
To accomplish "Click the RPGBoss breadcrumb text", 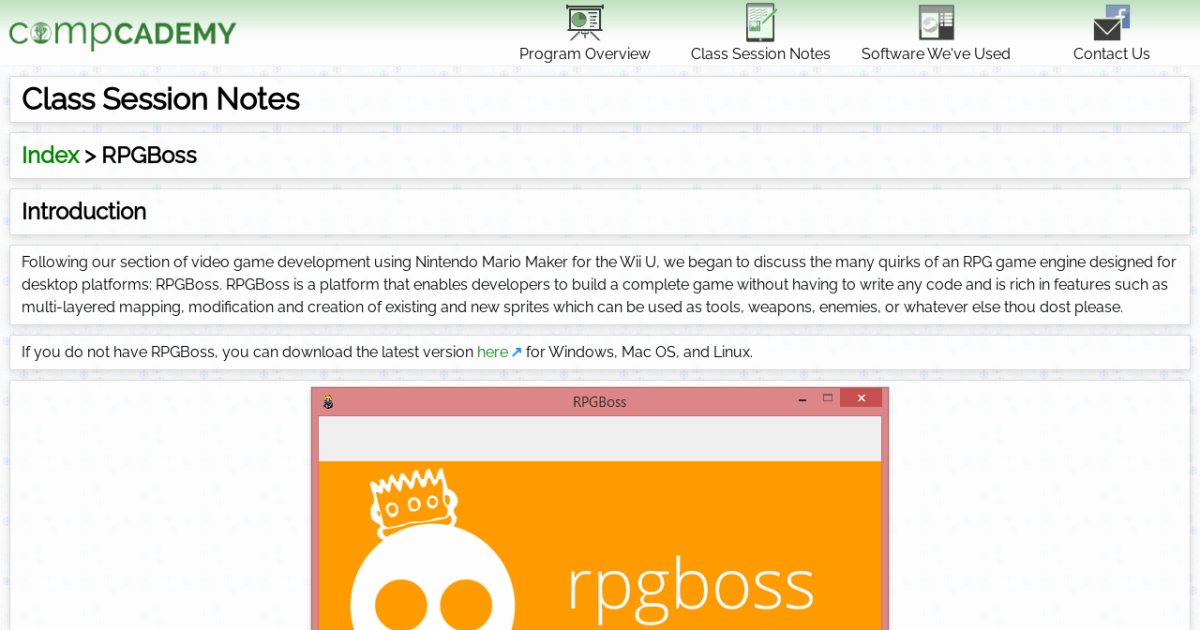I will click(149, 155).
